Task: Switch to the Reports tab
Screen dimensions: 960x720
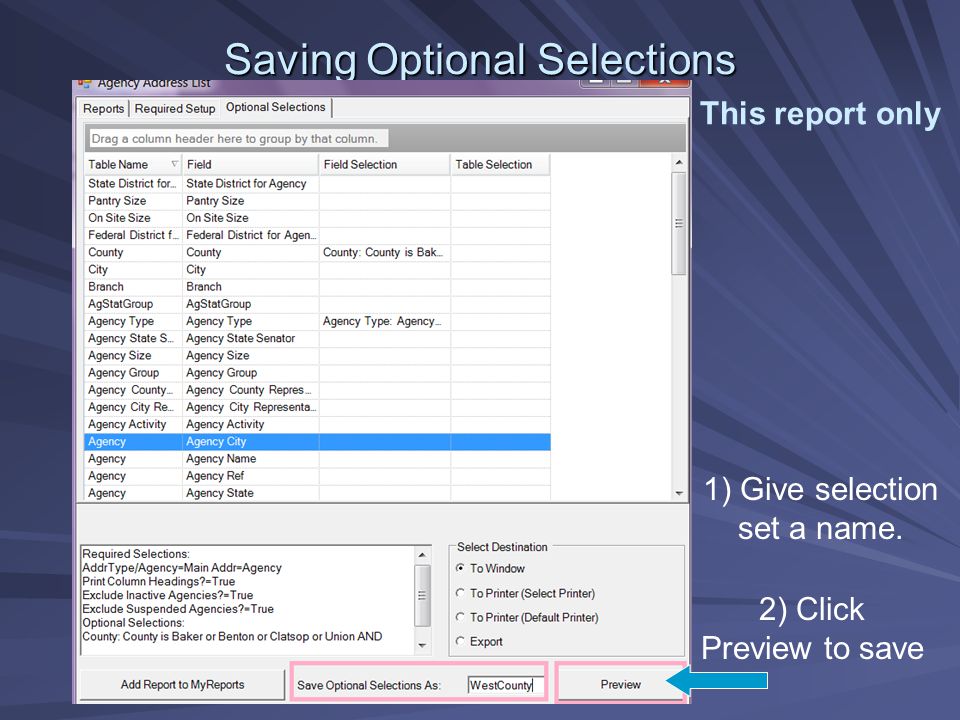Action: [x=103, y=108]
